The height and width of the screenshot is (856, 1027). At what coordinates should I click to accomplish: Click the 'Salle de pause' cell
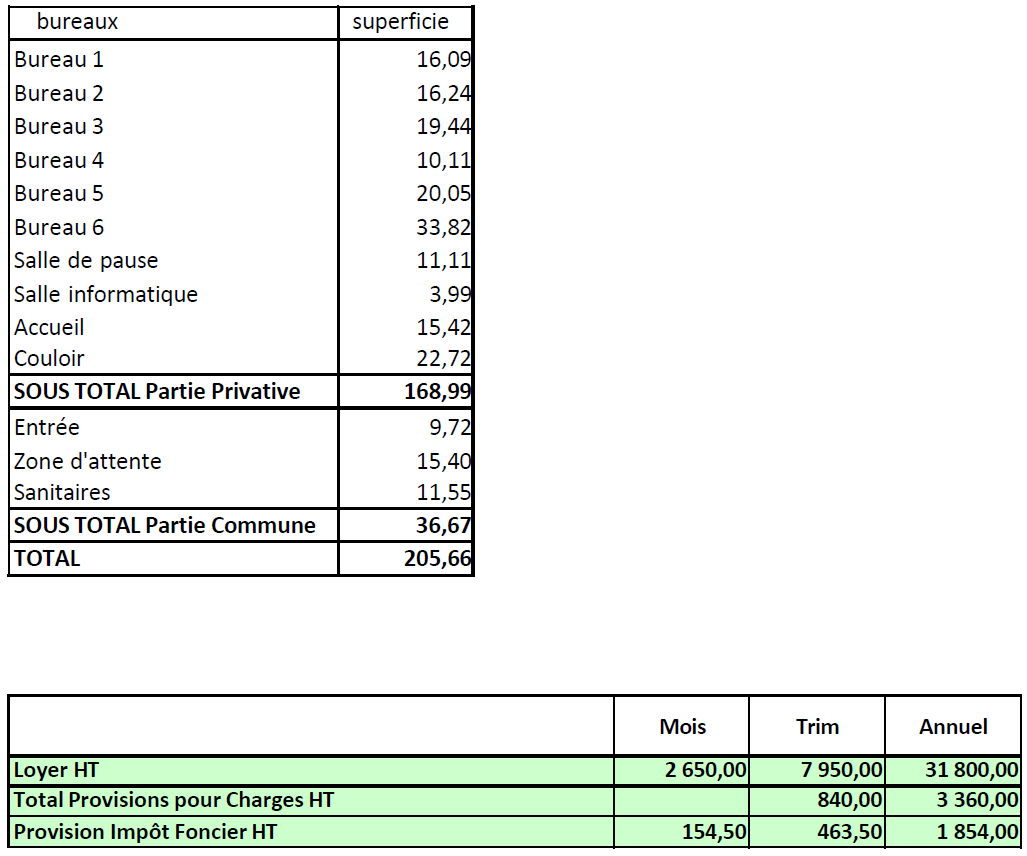click(x=86, y=261)
